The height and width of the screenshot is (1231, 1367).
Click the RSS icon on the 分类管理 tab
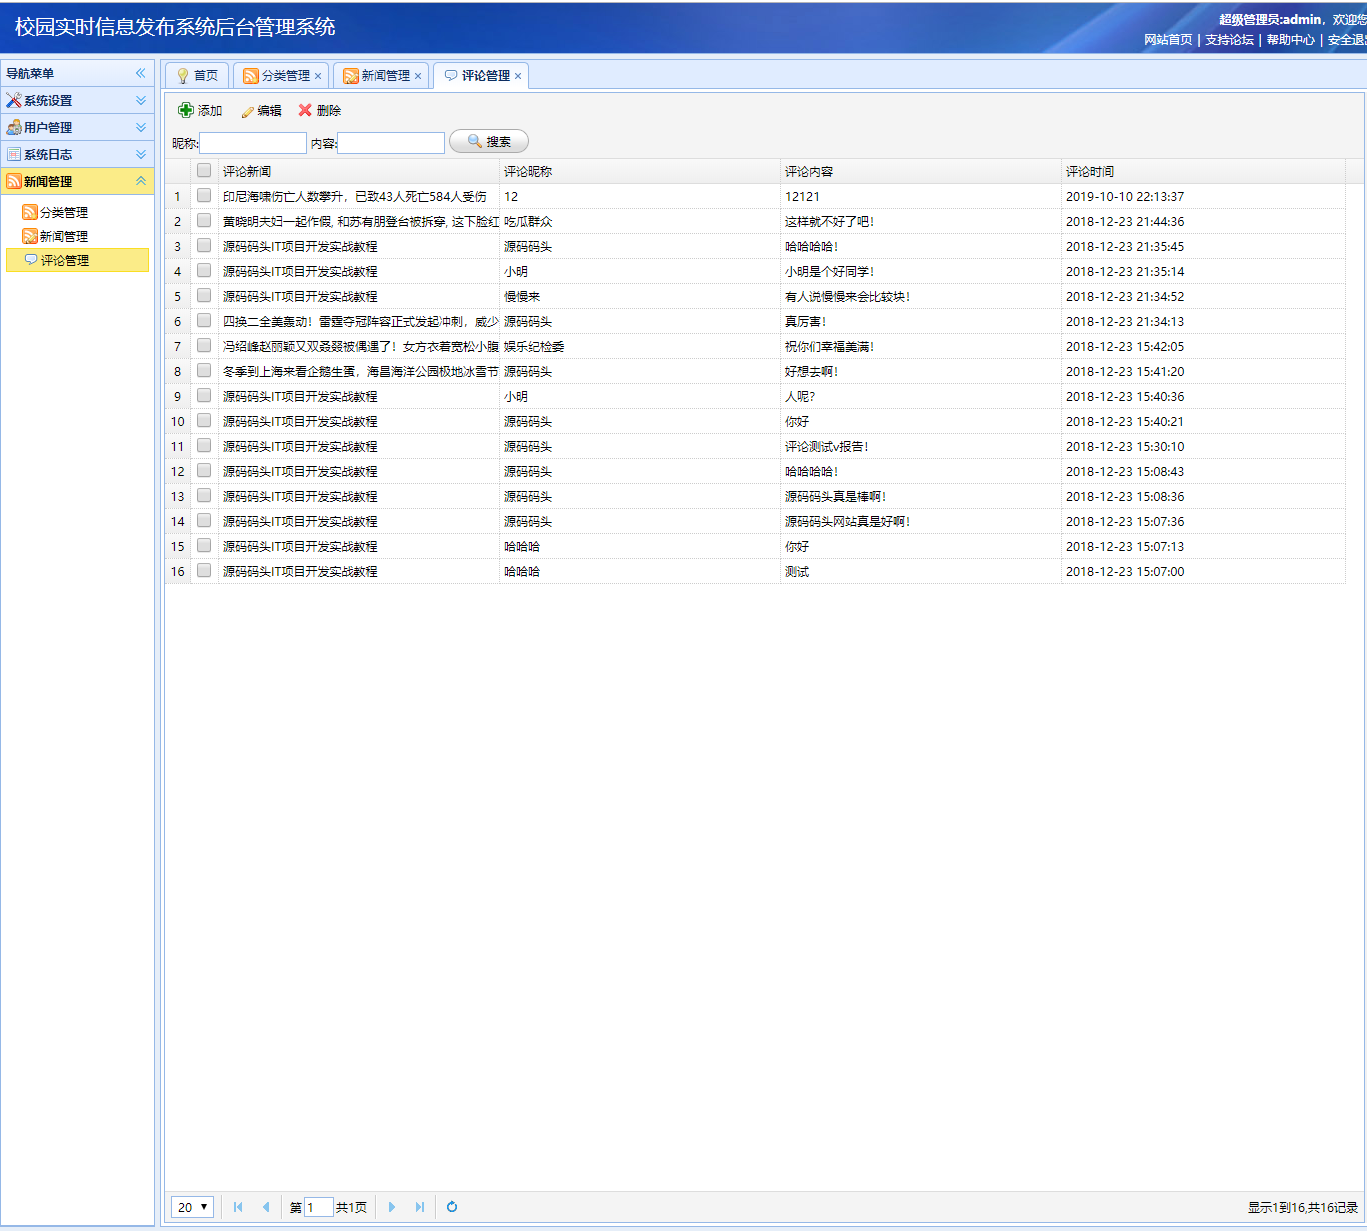click(x=251, y=76)
